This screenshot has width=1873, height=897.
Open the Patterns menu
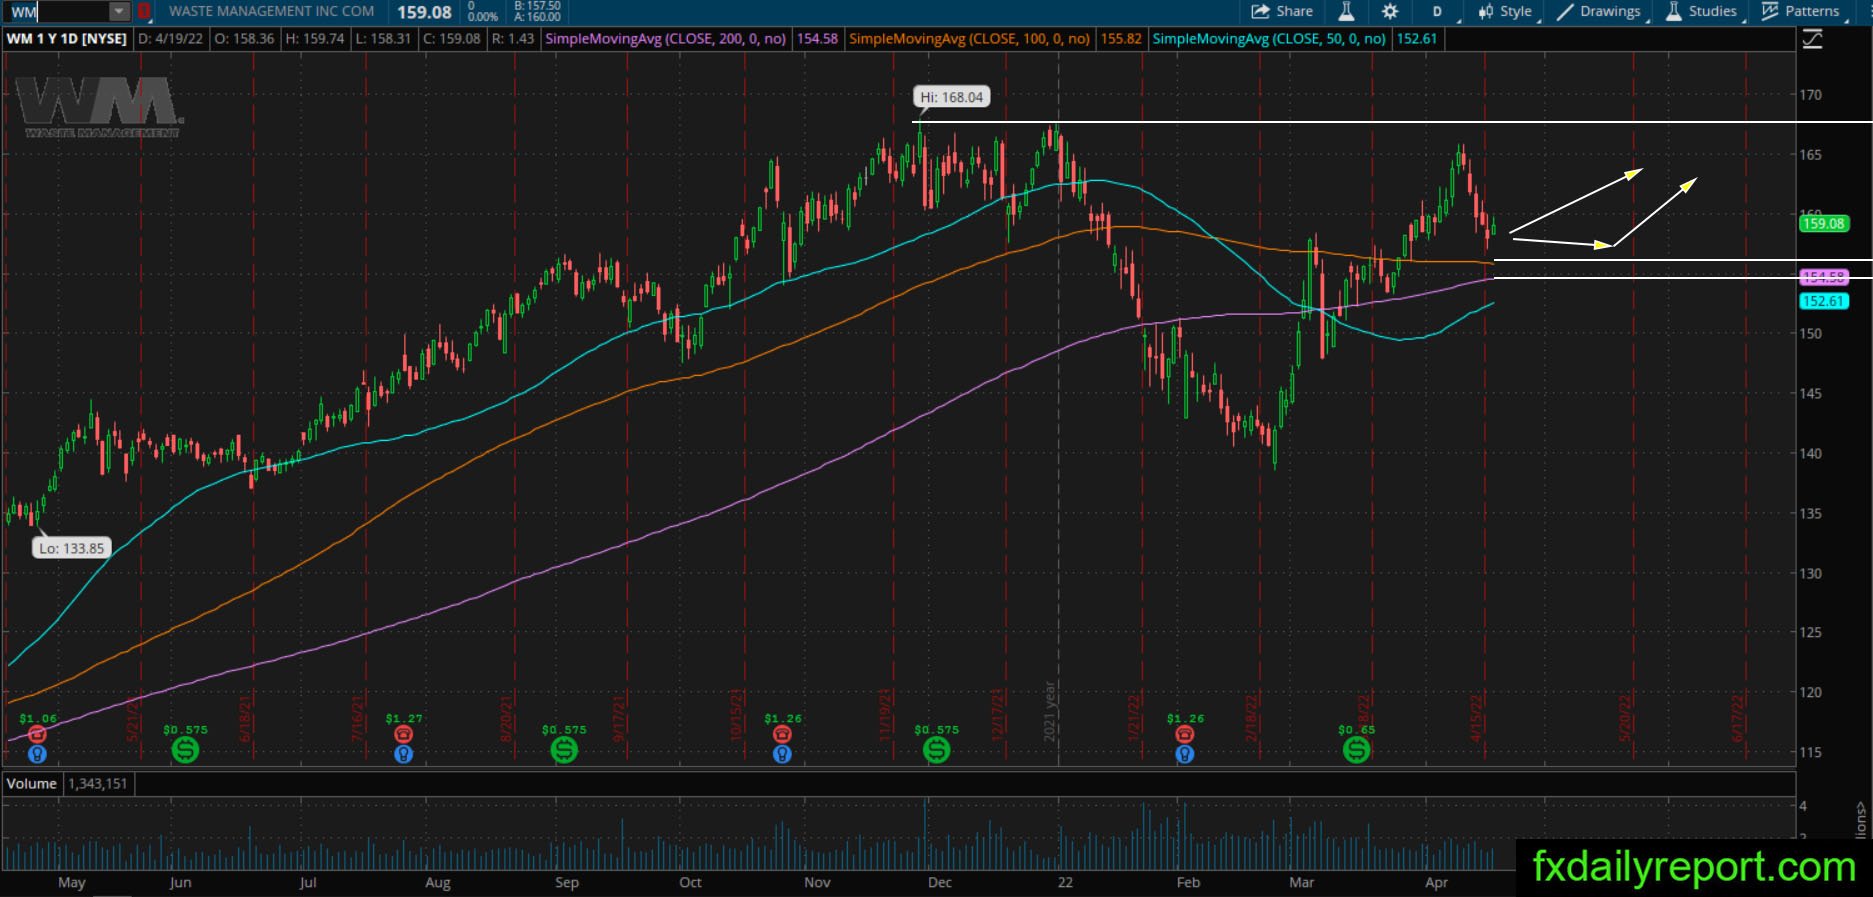point(1801,11)
